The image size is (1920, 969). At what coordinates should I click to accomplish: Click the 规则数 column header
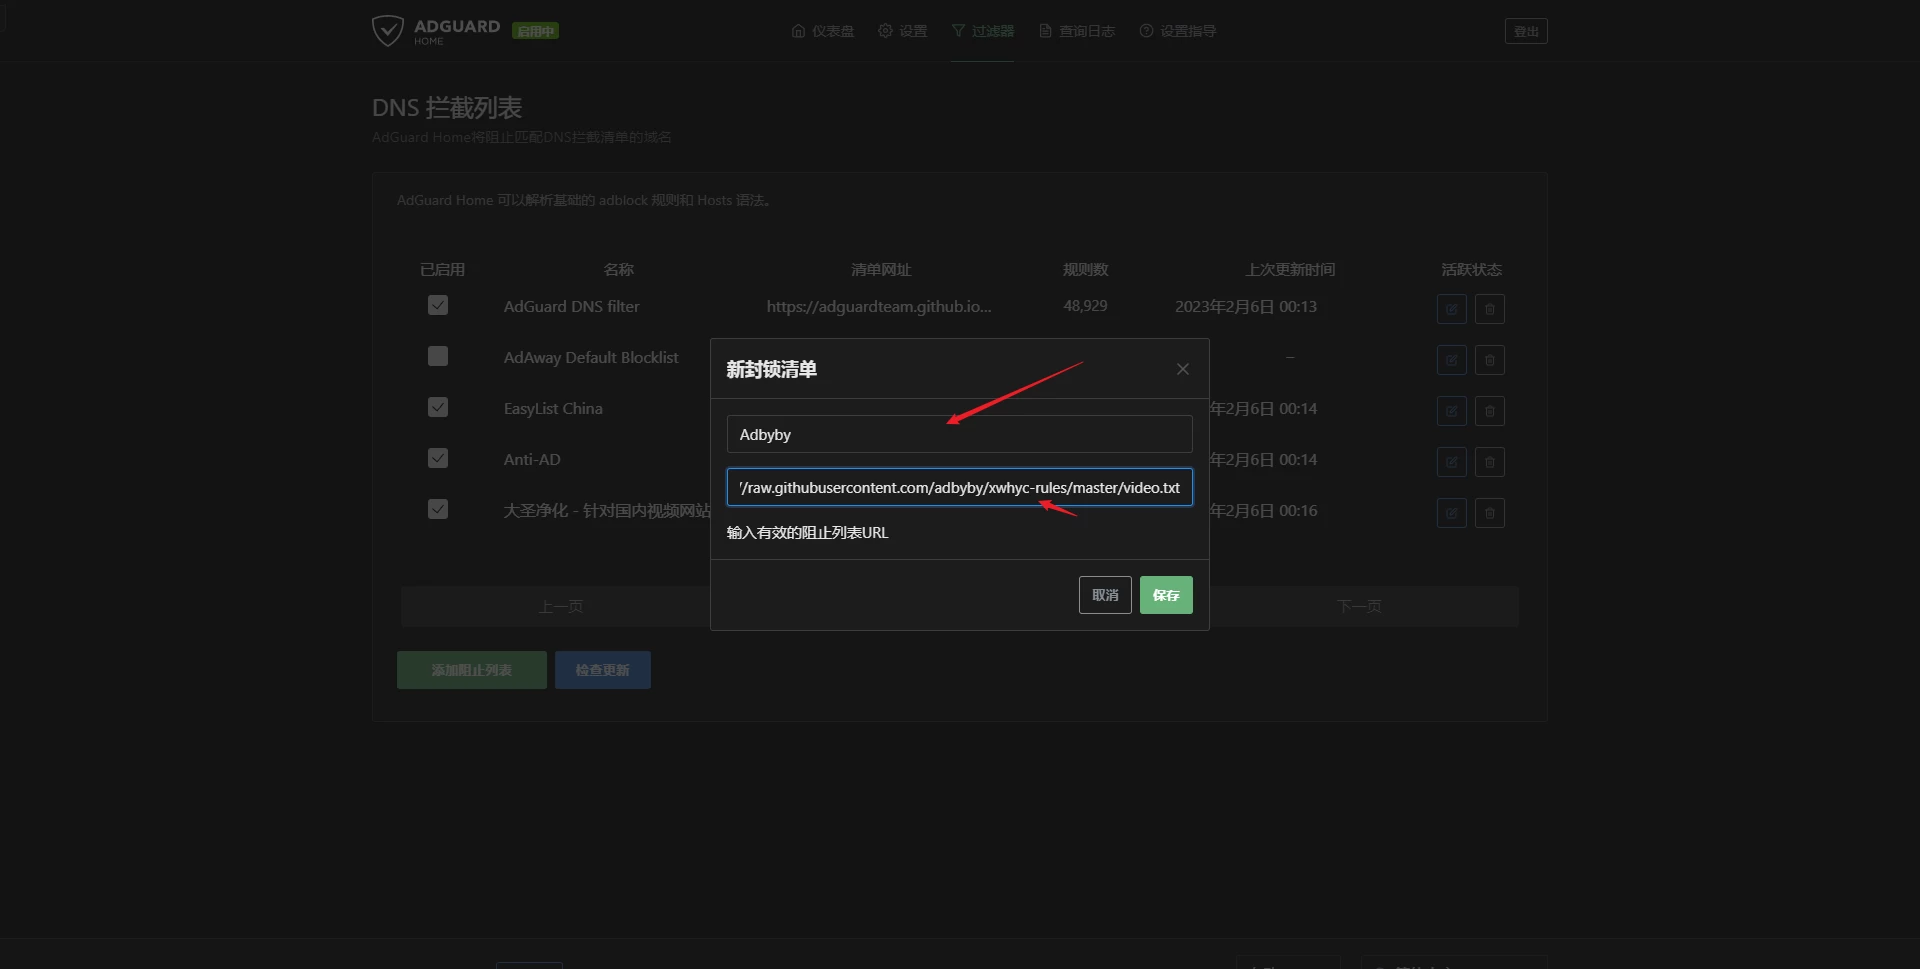click(x=1086, y=269)
